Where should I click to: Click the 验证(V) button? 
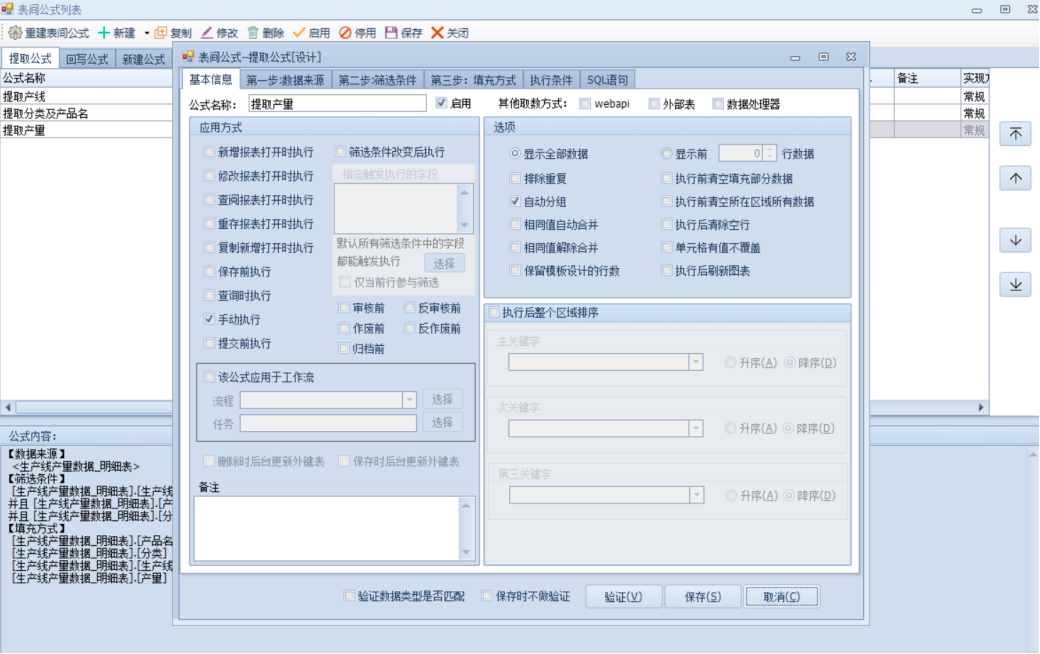click(x=623, y=597)
